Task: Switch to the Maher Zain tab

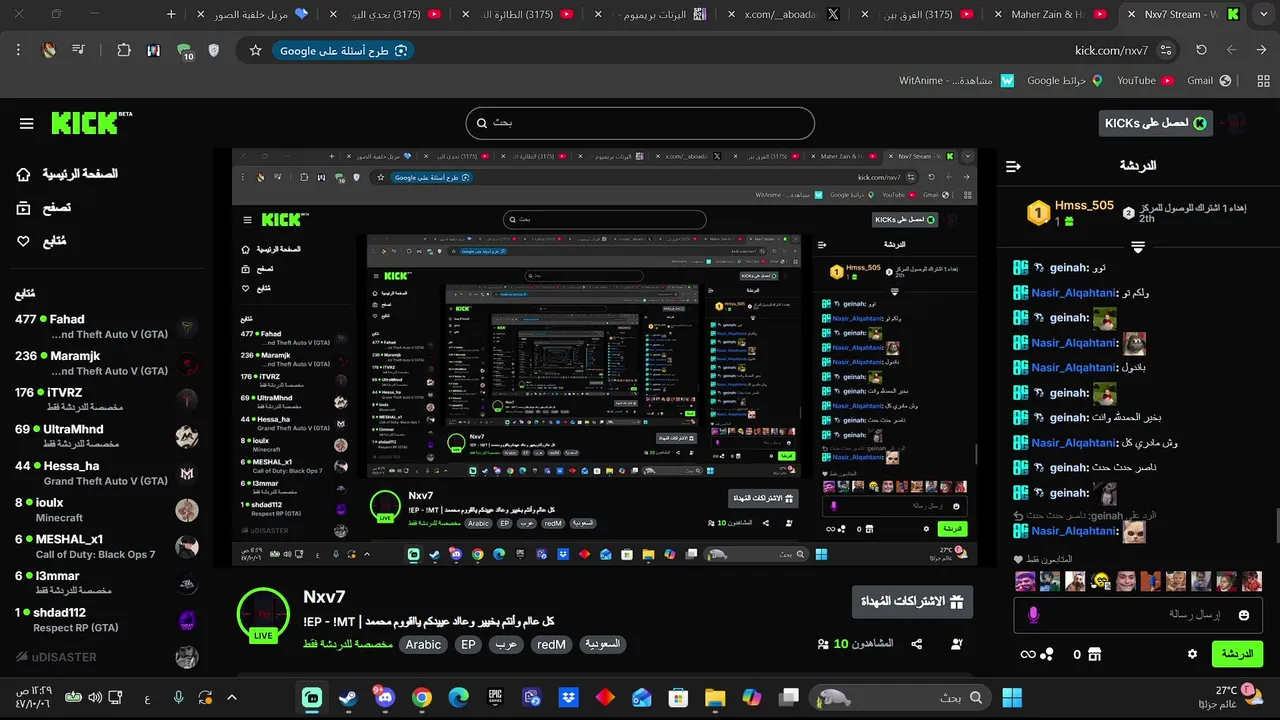Action: (x=1048, y=14)
